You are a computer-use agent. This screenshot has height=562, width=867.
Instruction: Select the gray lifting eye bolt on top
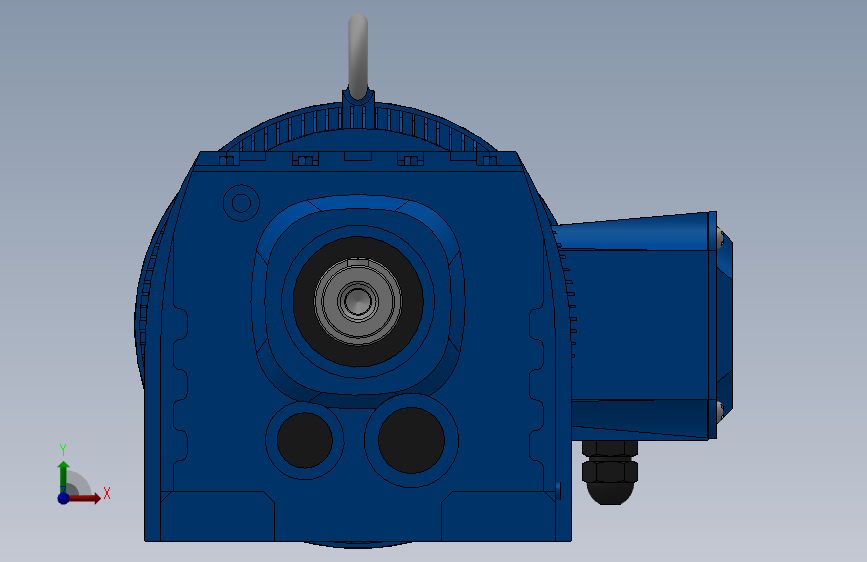coord(358,56)
